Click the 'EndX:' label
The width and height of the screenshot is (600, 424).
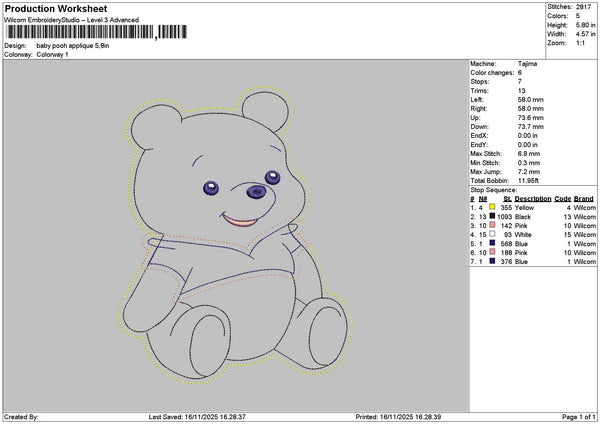pyautogui.click(x=479, y=136)
